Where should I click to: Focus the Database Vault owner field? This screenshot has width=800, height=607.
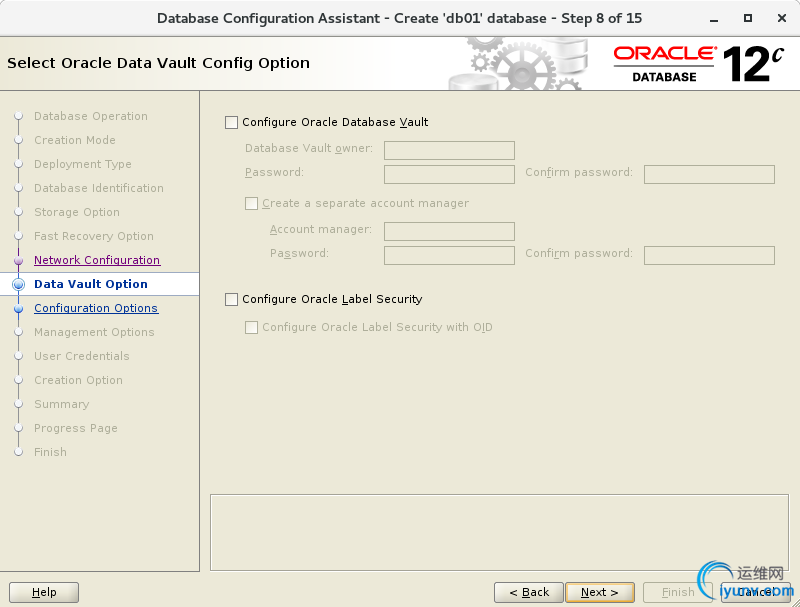pyautogui.click(x=449, y=150)
